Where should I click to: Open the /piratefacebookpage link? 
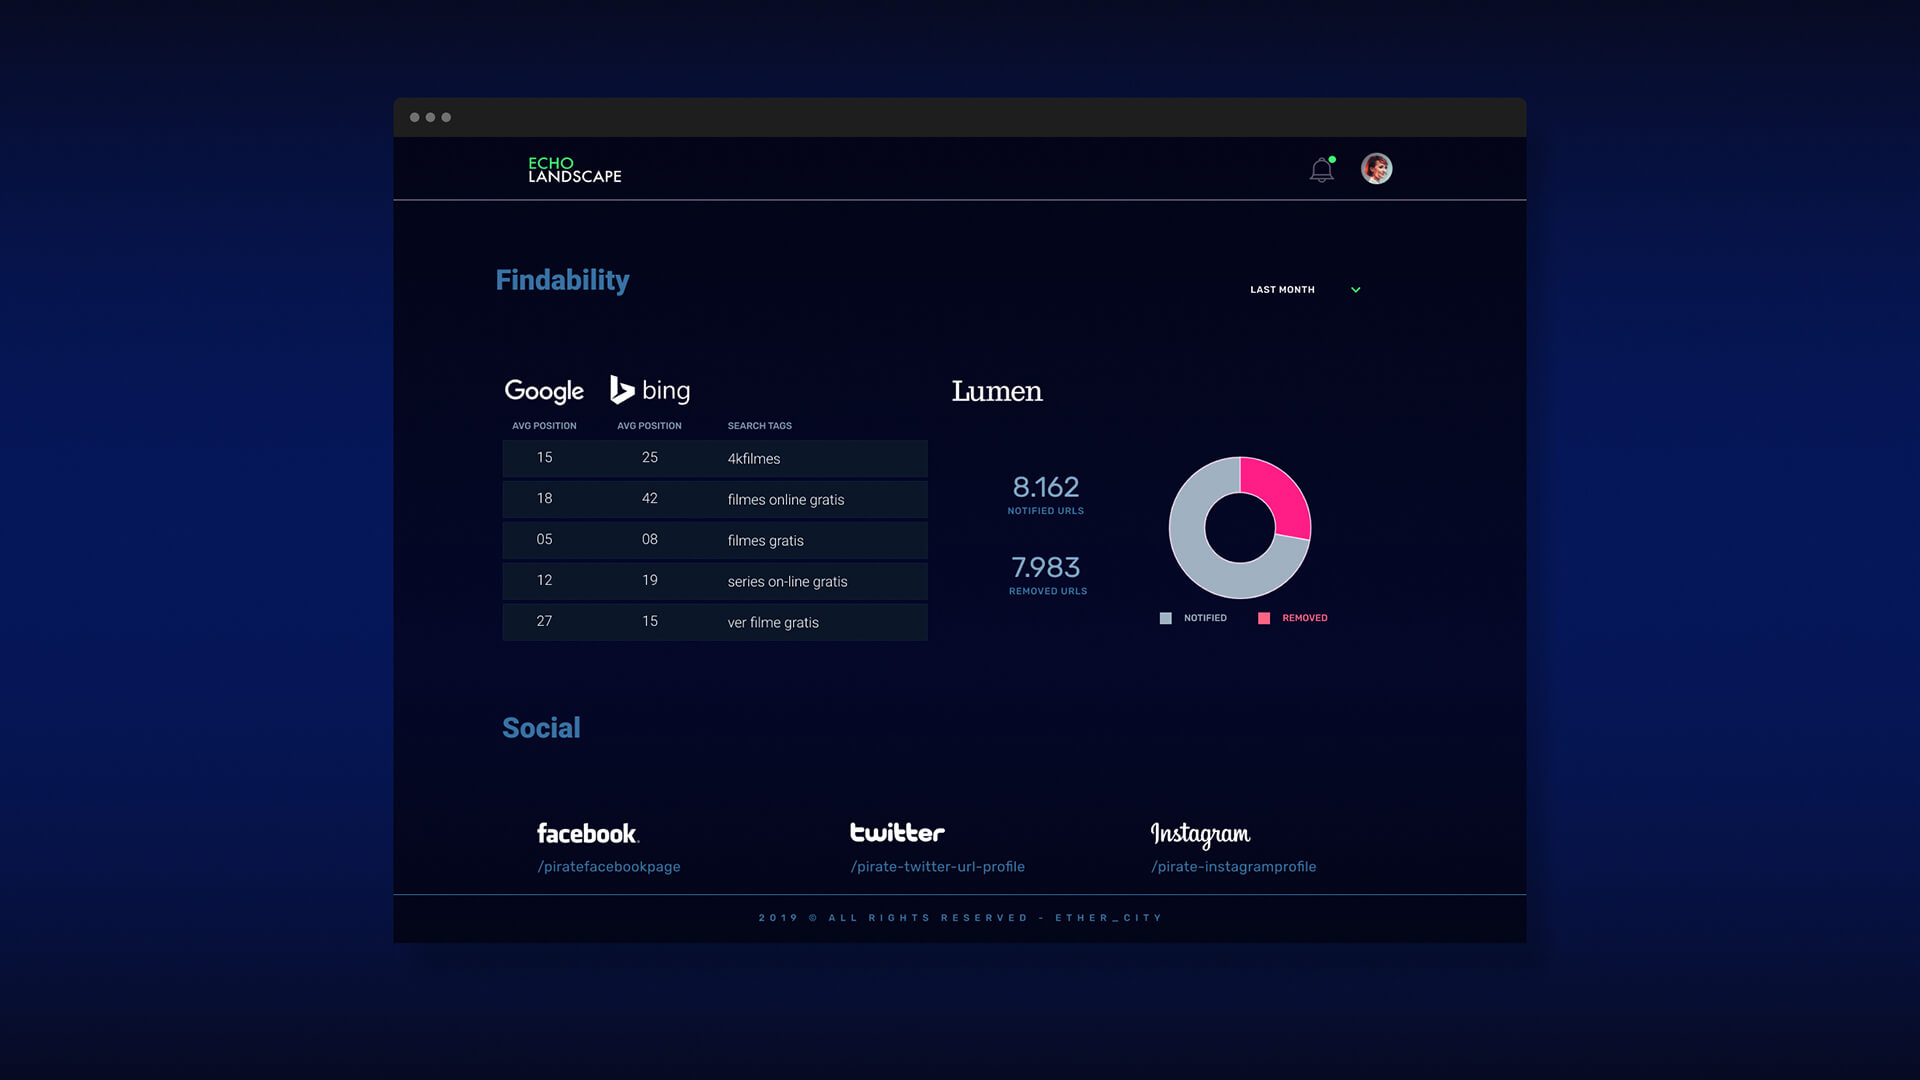pyautogui.click(x=609, y=867)
